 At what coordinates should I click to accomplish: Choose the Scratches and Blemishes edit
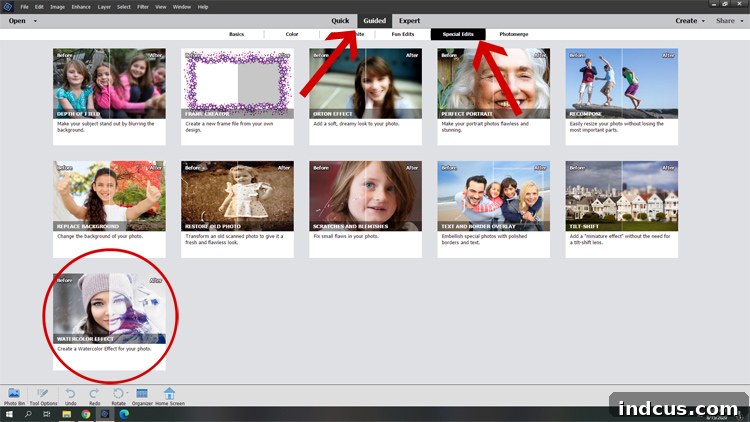(x=365, y=209)
